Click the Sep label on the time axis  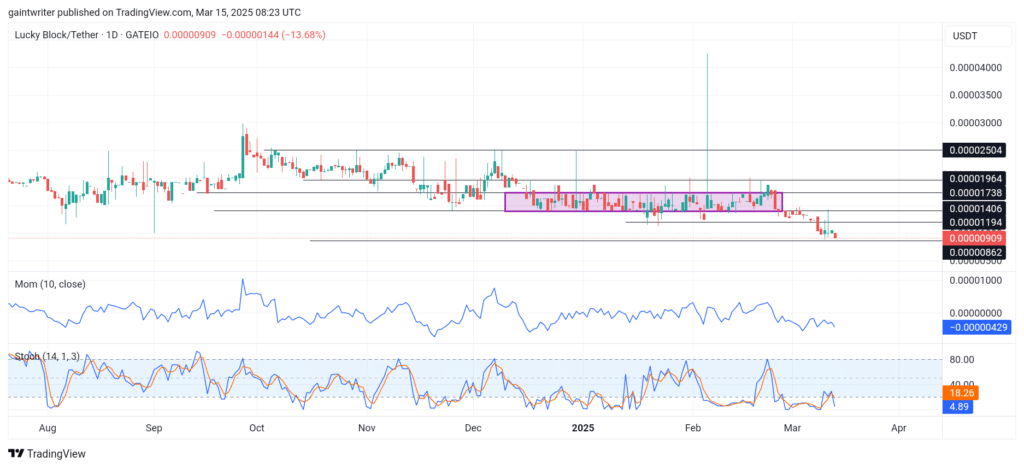(153, 428)
